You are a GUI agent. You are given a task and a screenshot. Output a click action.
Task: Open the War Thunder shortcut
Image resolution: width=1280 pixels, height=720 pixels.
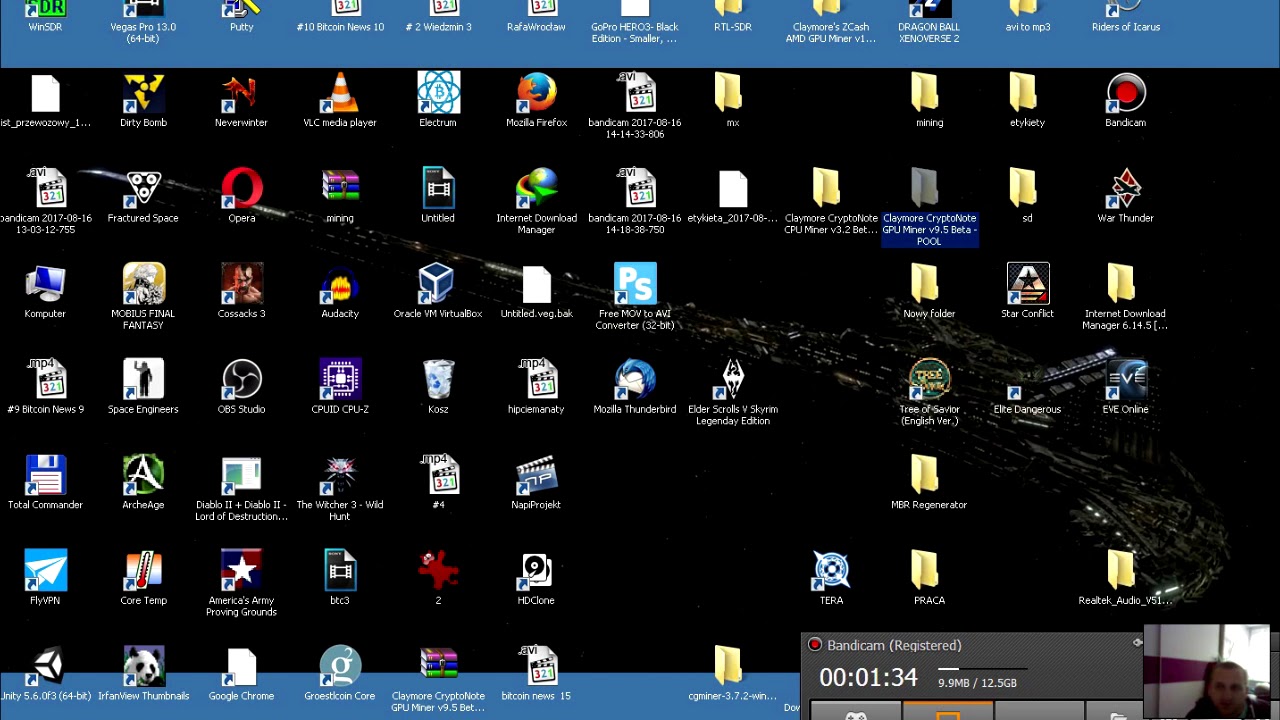[1125, 190]
